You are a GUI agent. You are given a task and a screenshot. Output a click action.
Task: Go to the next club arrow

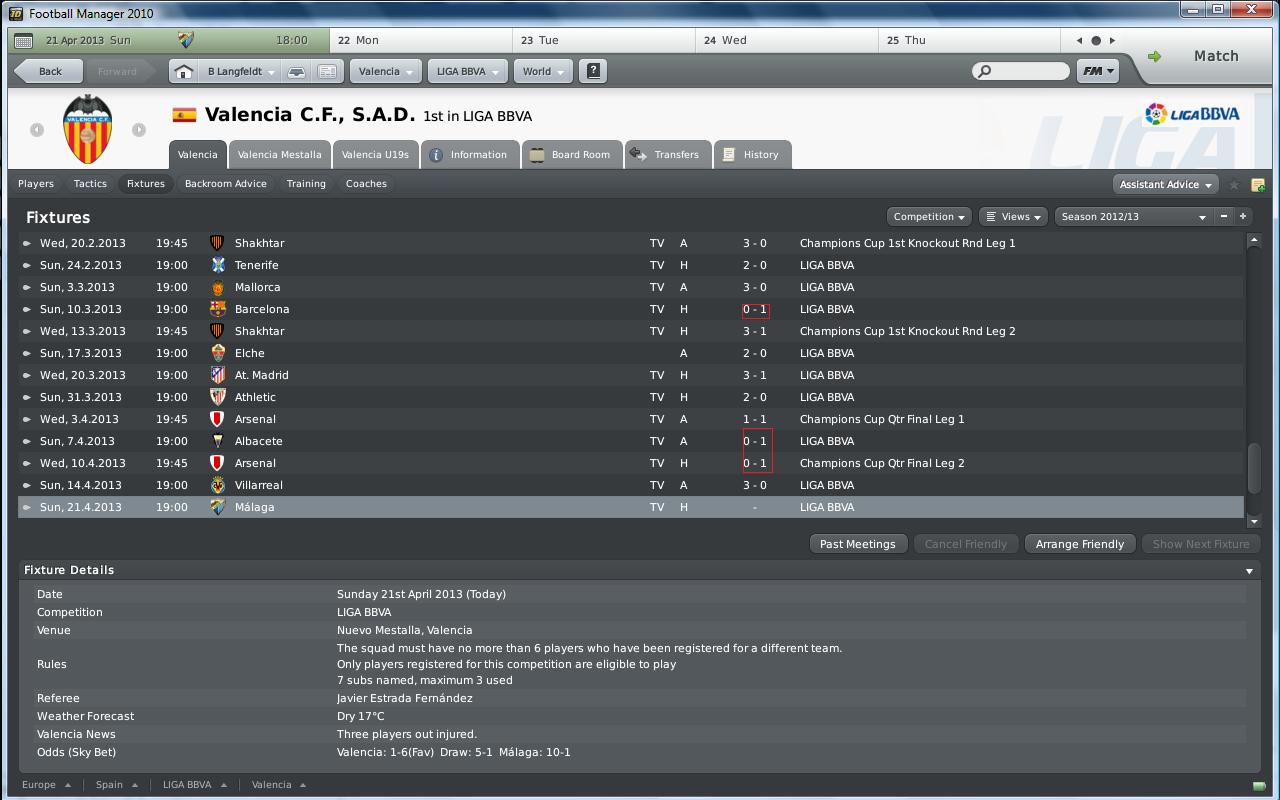point(139,129)
